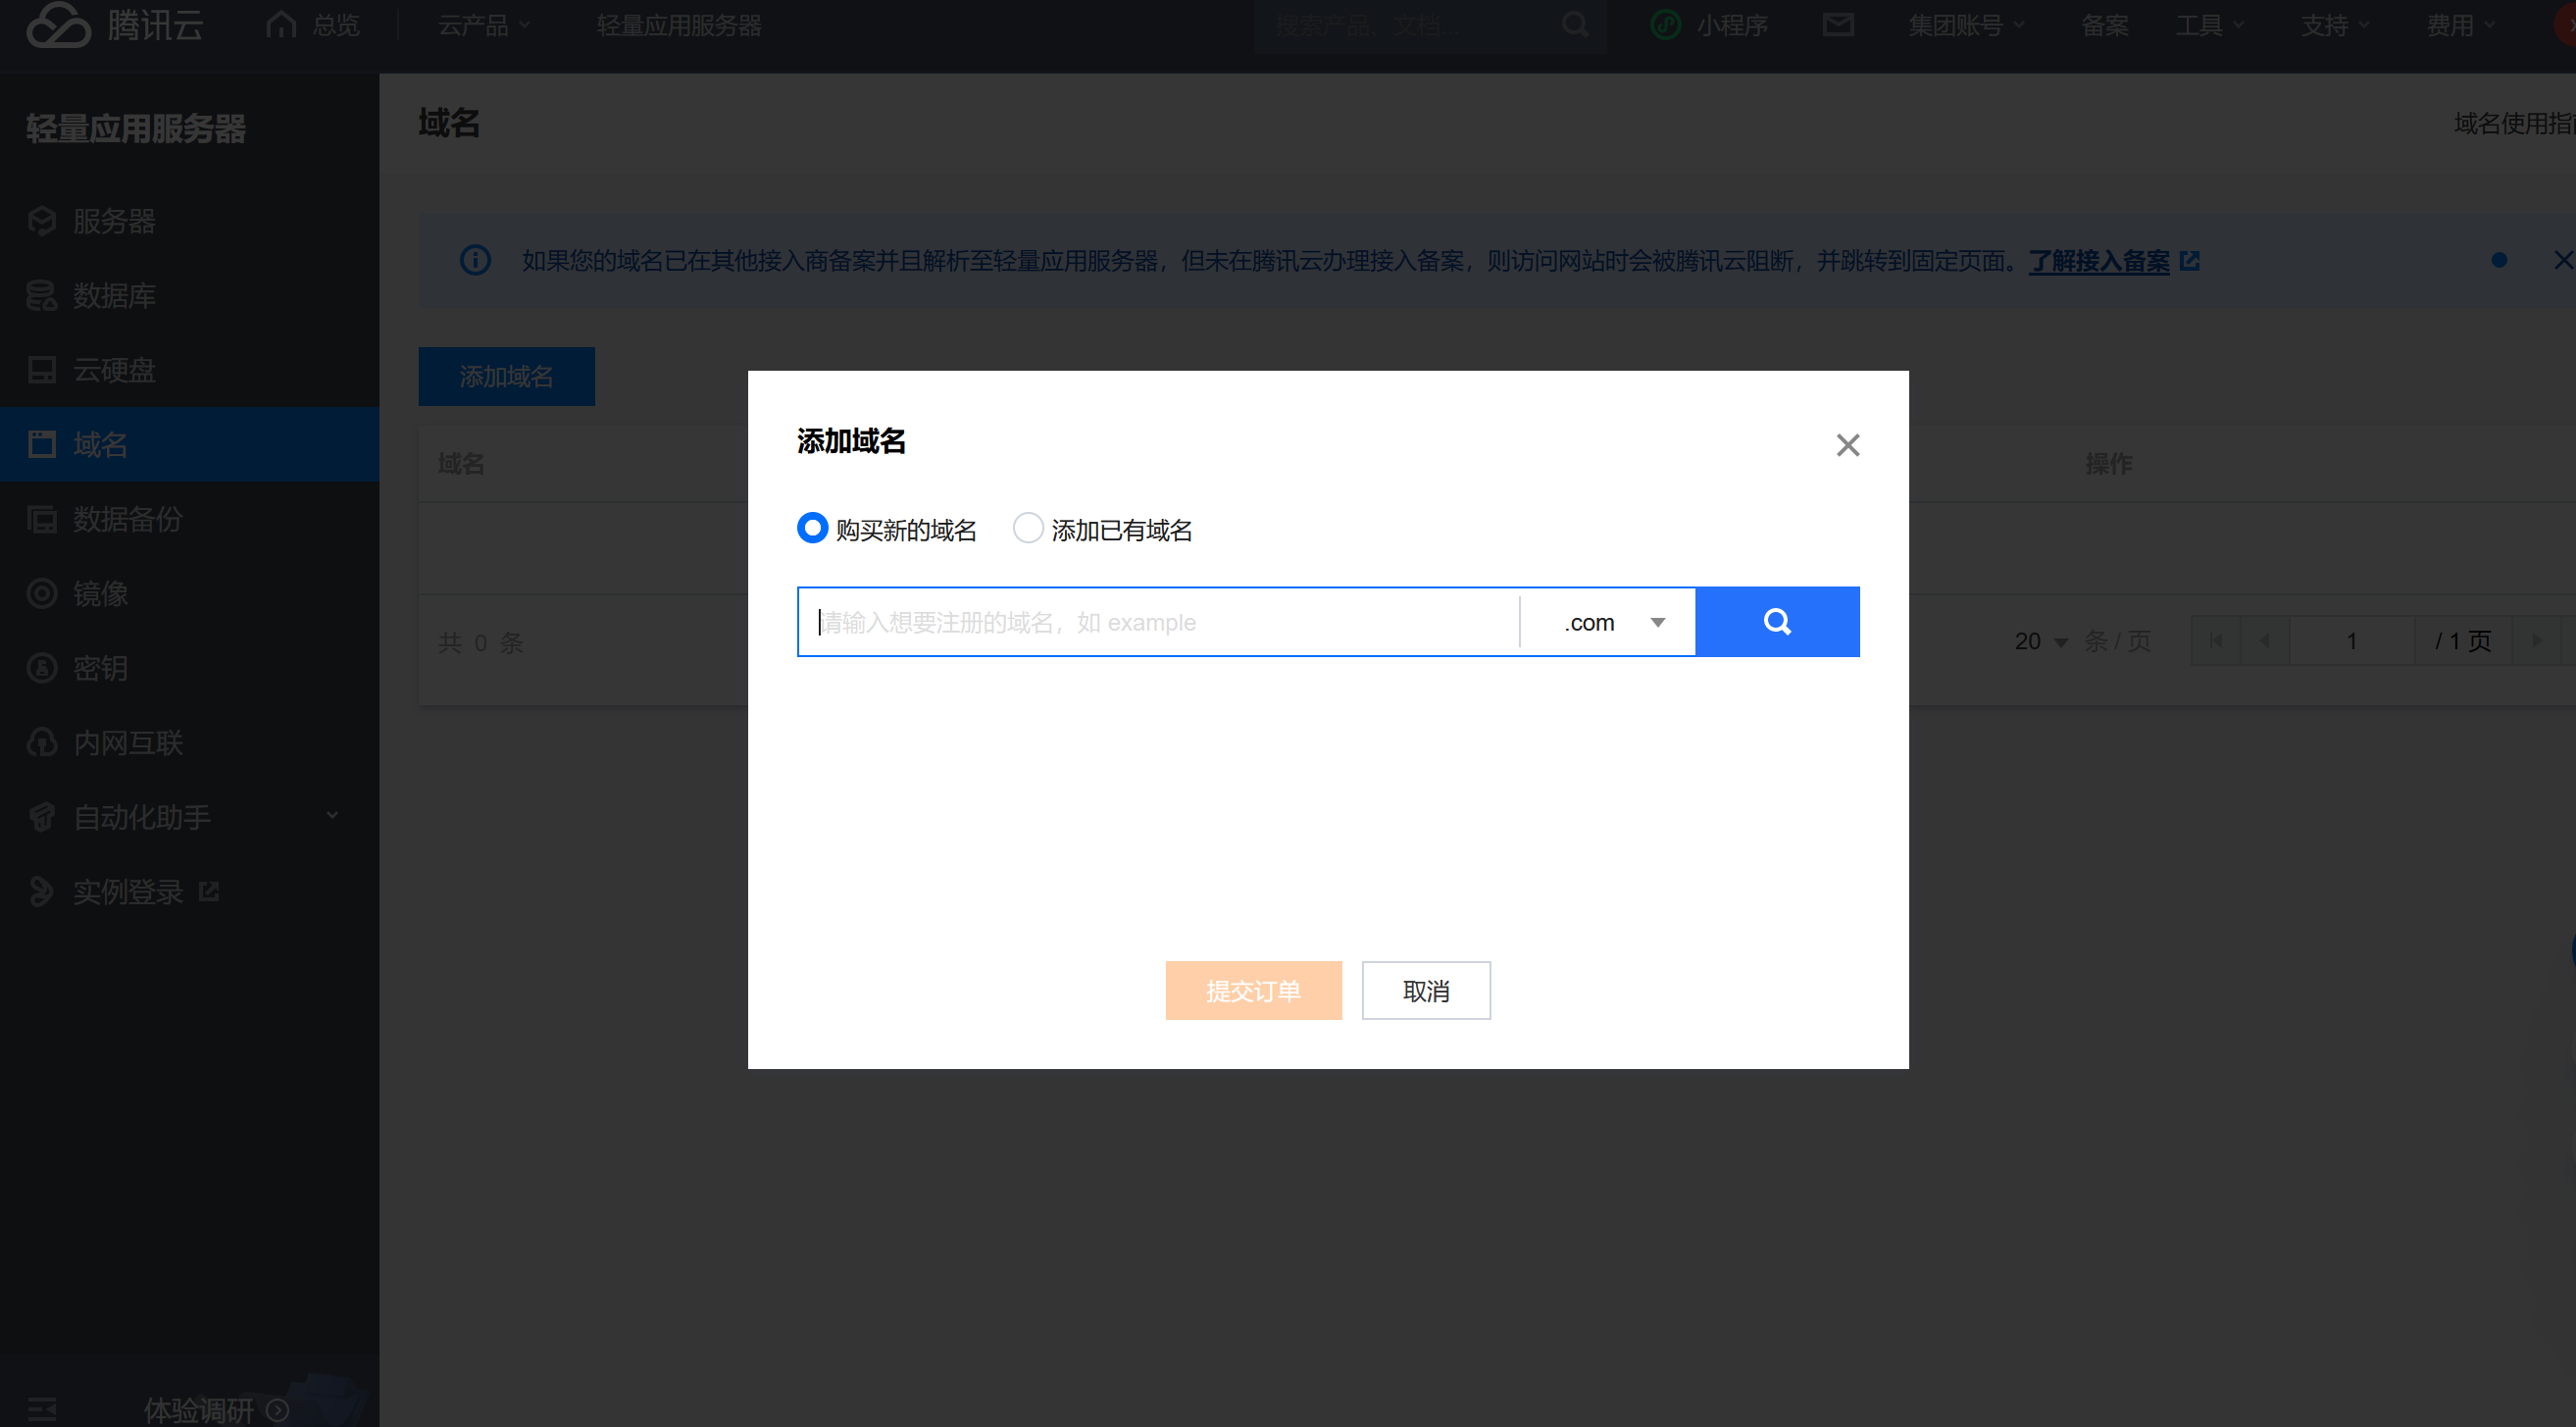The height and width of the screenshot is (1427, 2576).
Task: Close the notice banner with X
Action: pyautogui.click(x=2563, y=260)
